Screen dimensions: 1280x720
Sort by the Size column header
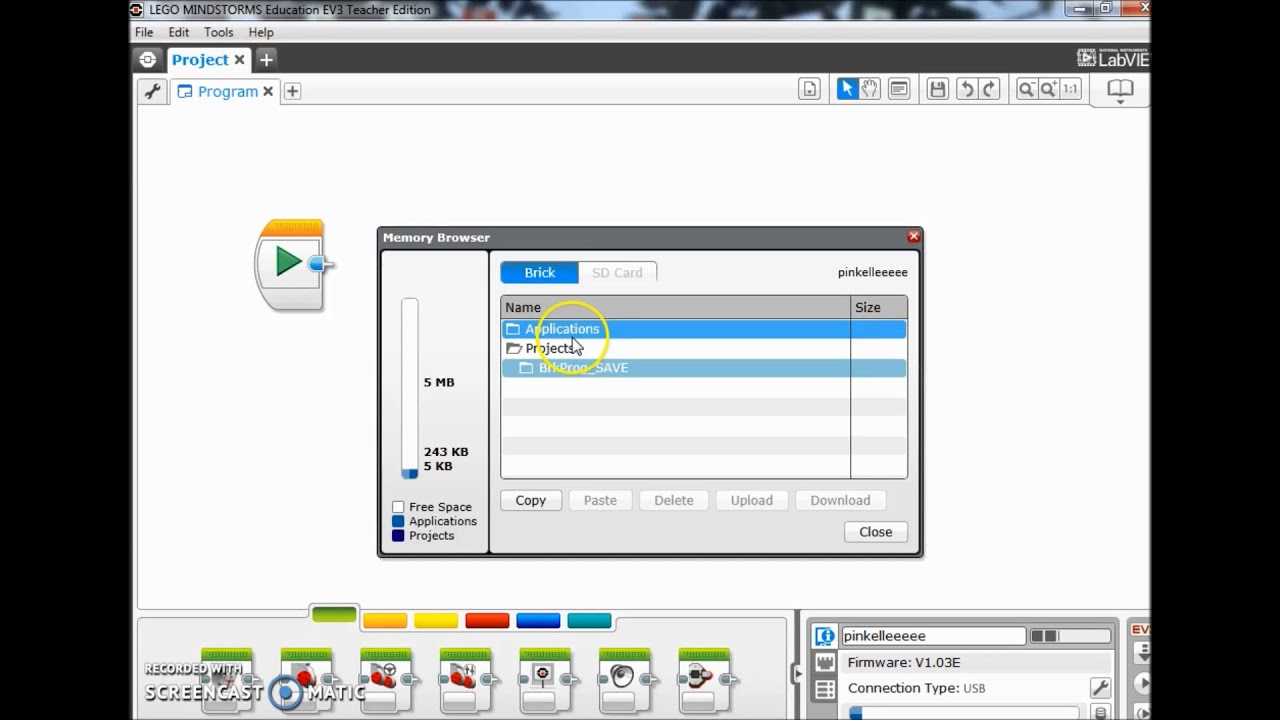(x=879, y=307)
